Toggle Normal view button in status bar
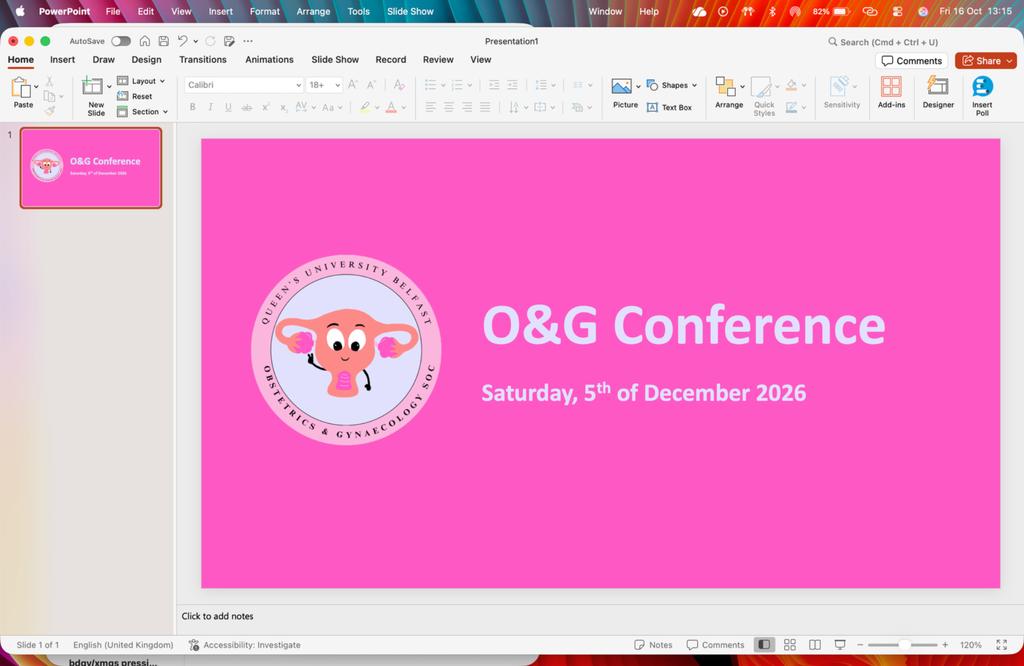1024x666 pixels. click(763, 645)
